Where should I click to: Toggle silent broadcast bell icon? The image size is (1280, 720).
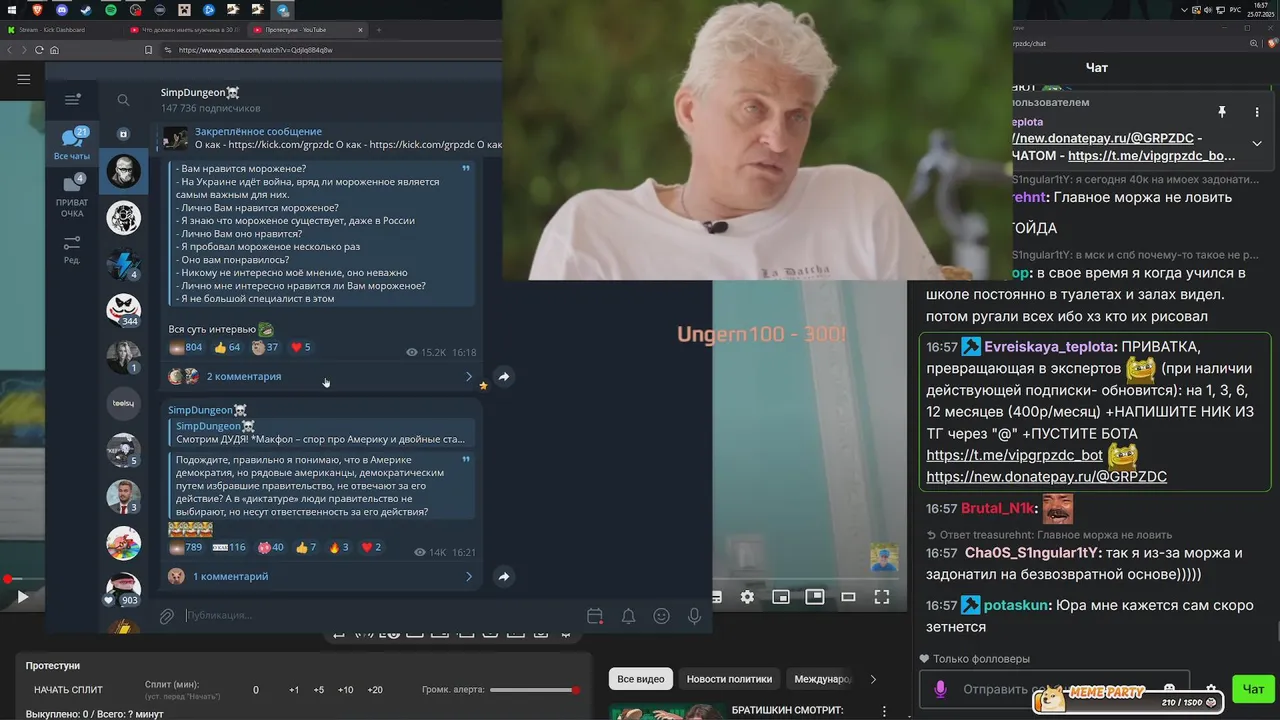coord(628,616)
